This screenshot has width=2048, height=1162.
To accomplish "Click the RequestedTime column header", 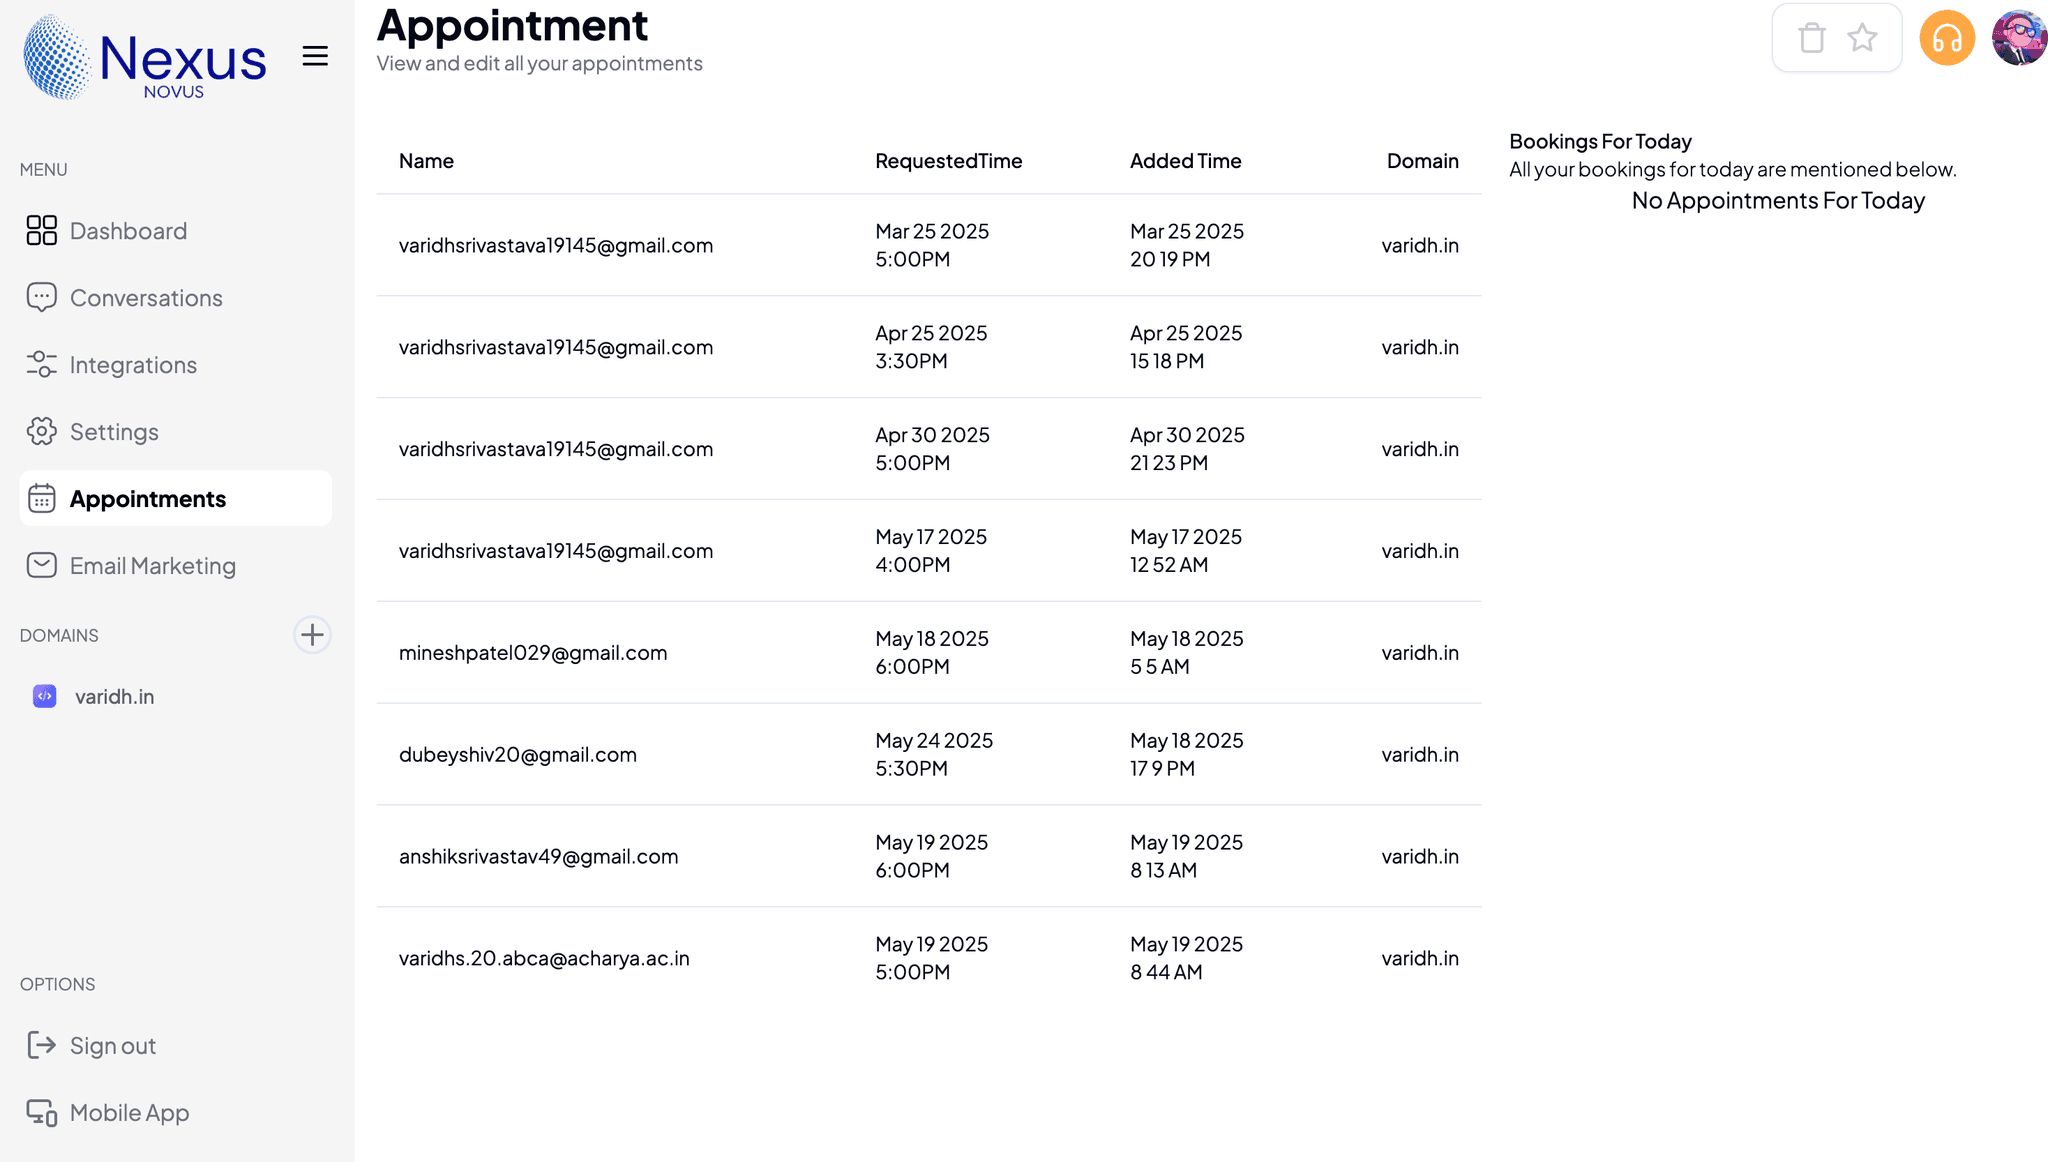I will (x=948, y=161).
